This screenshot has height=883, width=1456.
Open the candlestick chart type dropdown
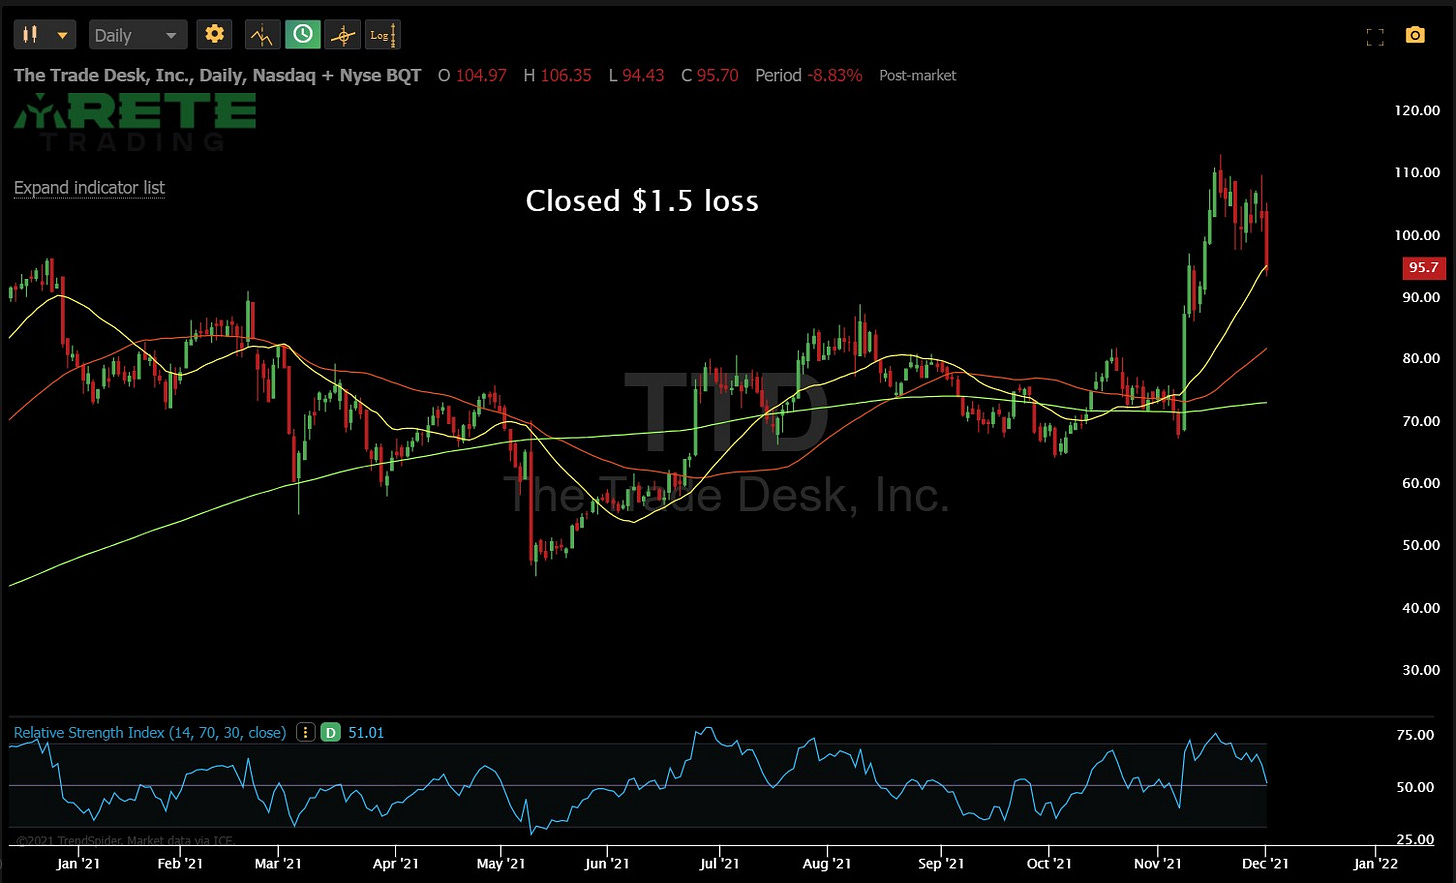[45, 35]
